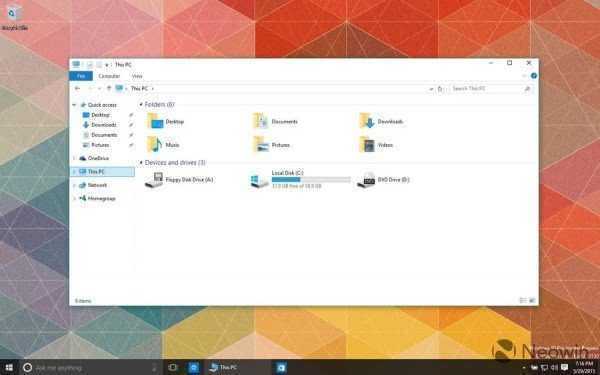Click Properties icon in title bar toolbar
Viewport: 600px width, 375px height.
90,65
